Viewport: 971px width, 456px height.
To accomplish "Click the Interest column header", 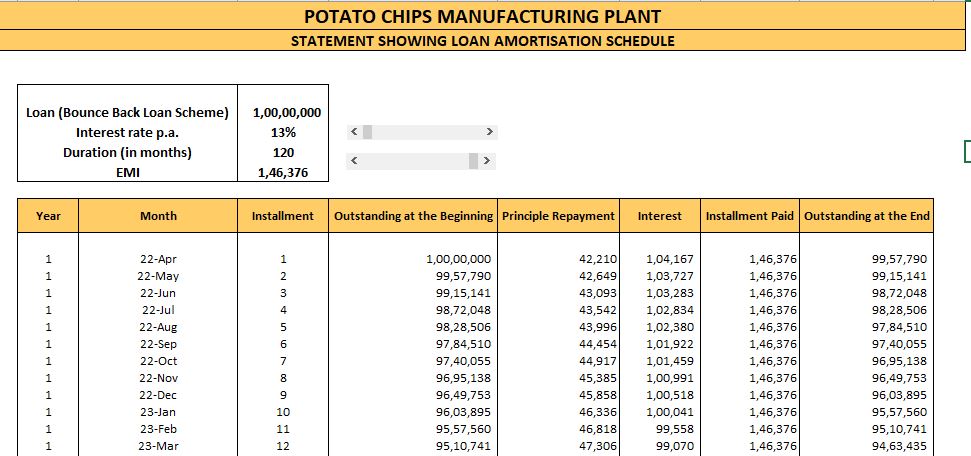I will pos(660,216).
